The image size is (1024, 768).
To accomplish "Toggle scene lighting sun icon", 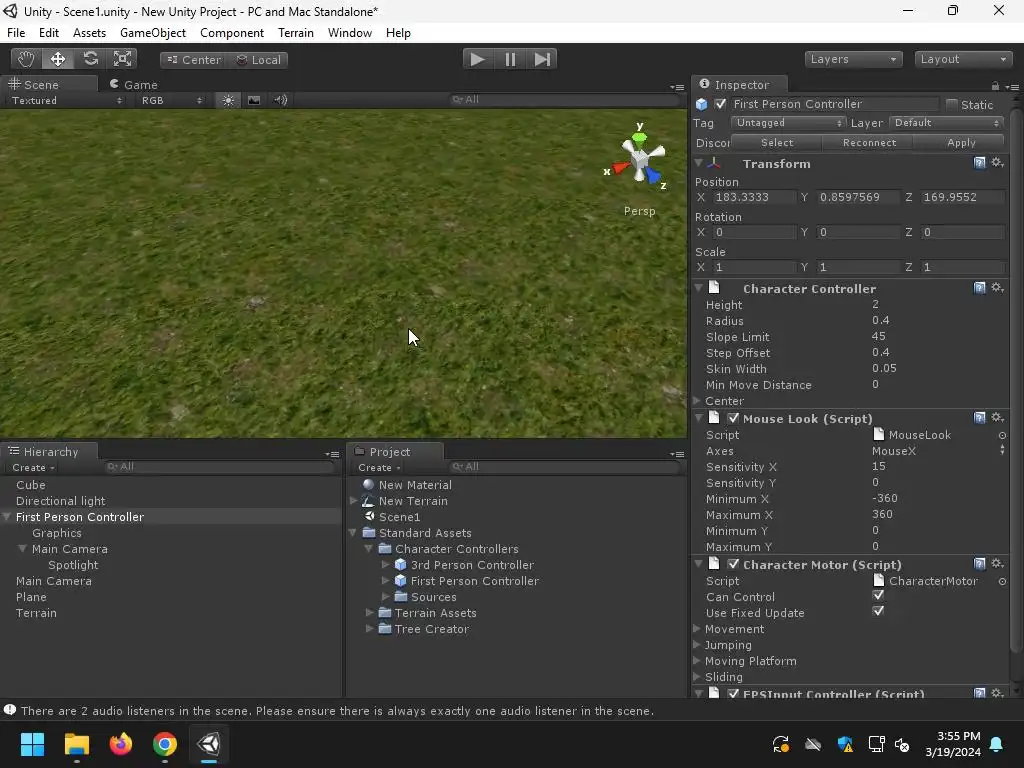I will point(228,100).
